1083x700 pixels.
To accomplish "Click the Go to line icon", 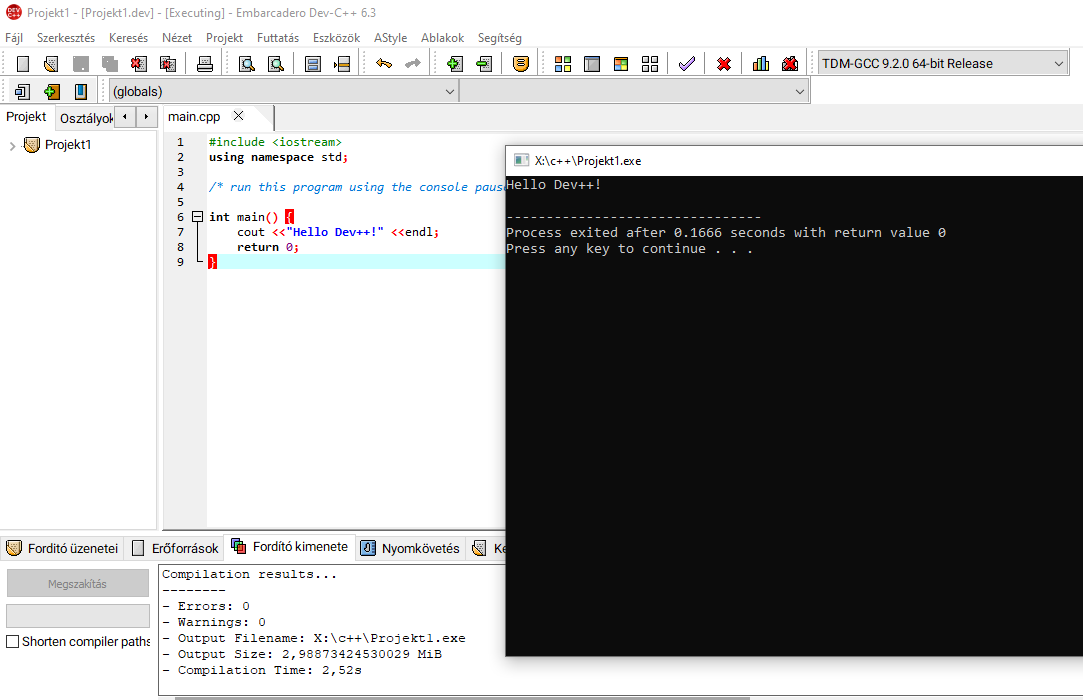I will pos(342,64).
